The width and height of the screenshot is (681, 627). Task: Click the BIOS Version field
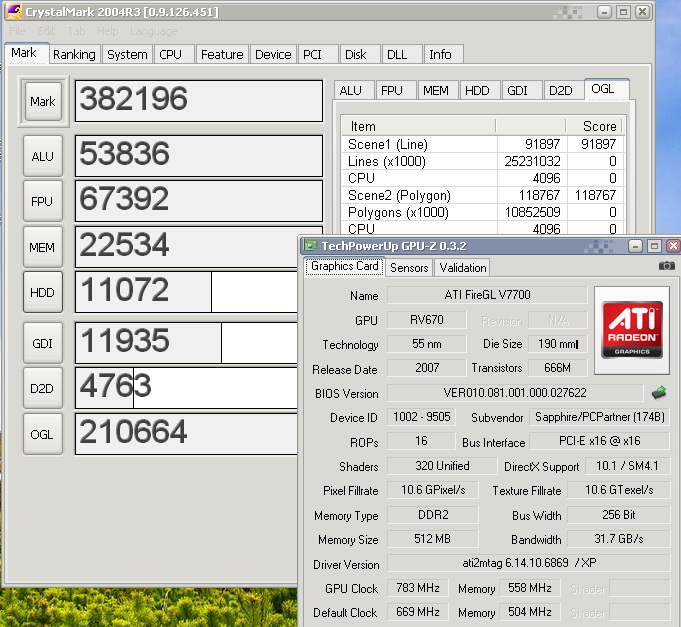coord(515,393)
